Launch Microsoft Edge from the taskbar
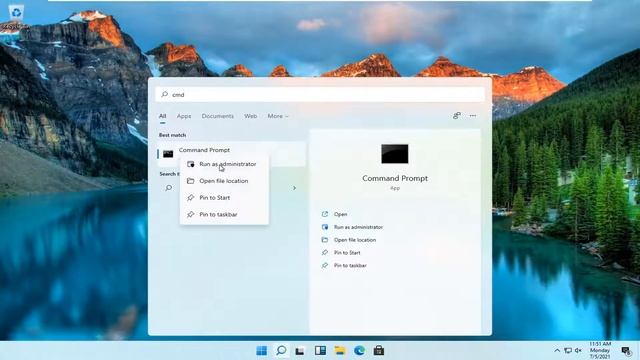The height and width of the screenshot is (360, 640). 359,351
